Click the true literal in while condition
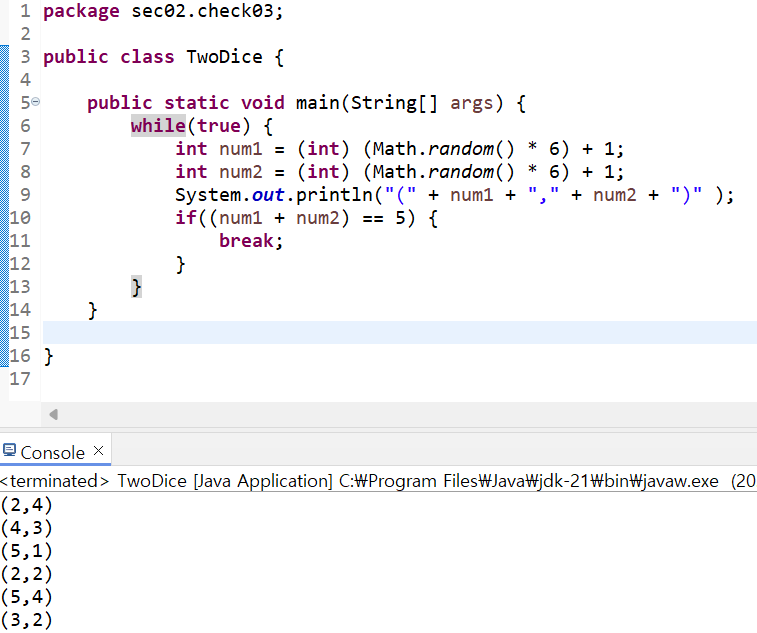This screenshot has height=633, width=757. [219, 126]
